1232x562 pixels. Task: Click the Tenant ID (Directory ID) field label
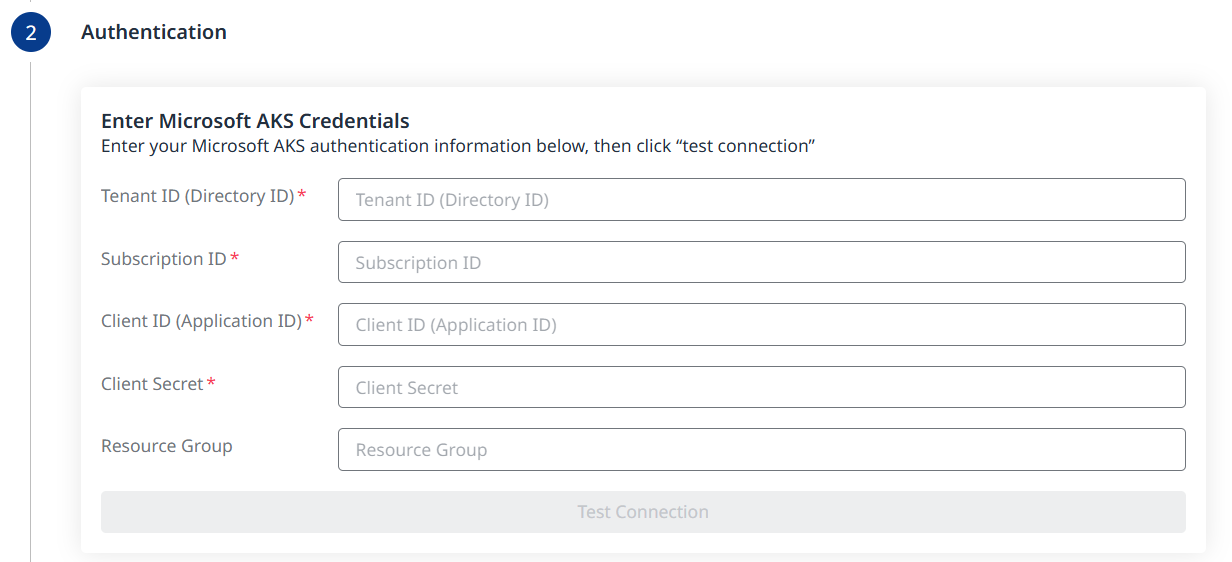[x=197, y=196]
